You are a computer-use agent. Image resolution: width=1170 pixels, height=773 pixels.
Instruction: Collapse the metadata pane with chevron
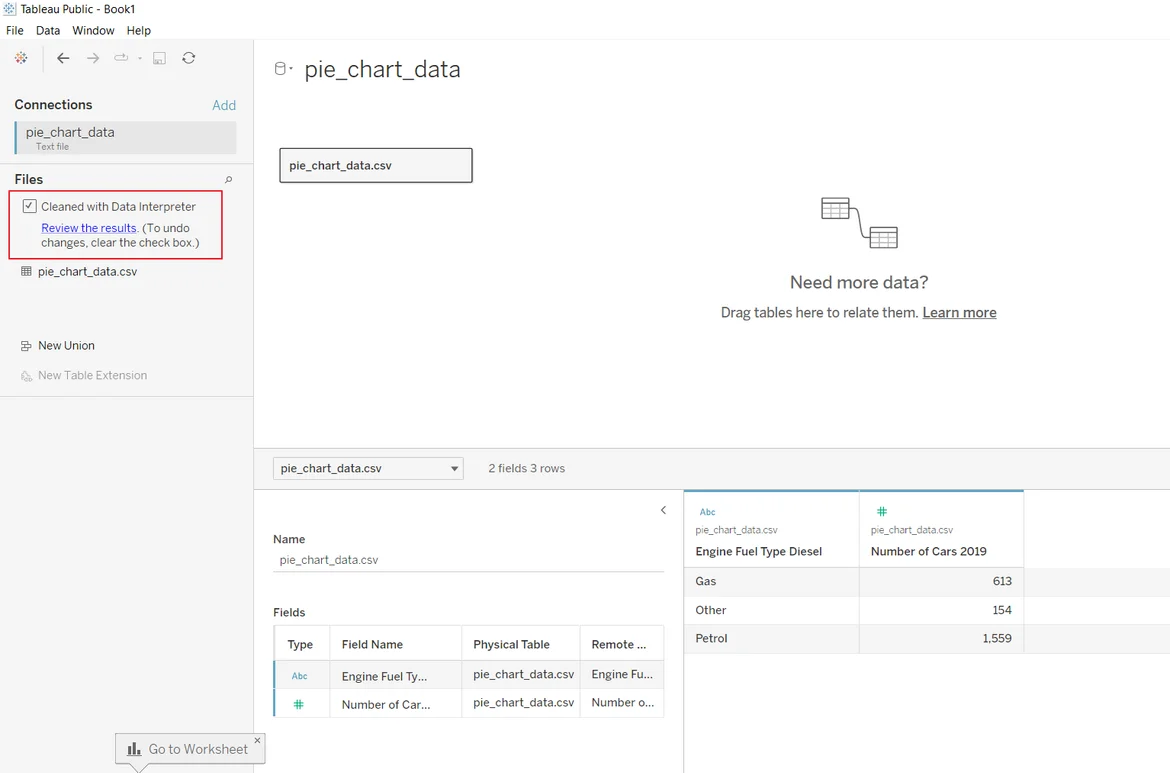(663, 511)
